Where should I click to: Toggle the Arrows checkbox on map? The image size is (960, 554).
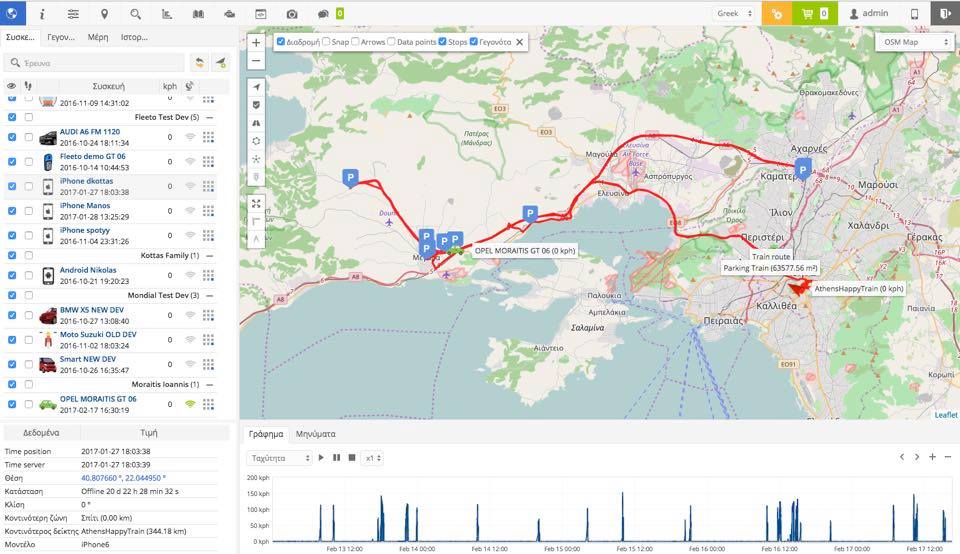click(x=357, y=42)
